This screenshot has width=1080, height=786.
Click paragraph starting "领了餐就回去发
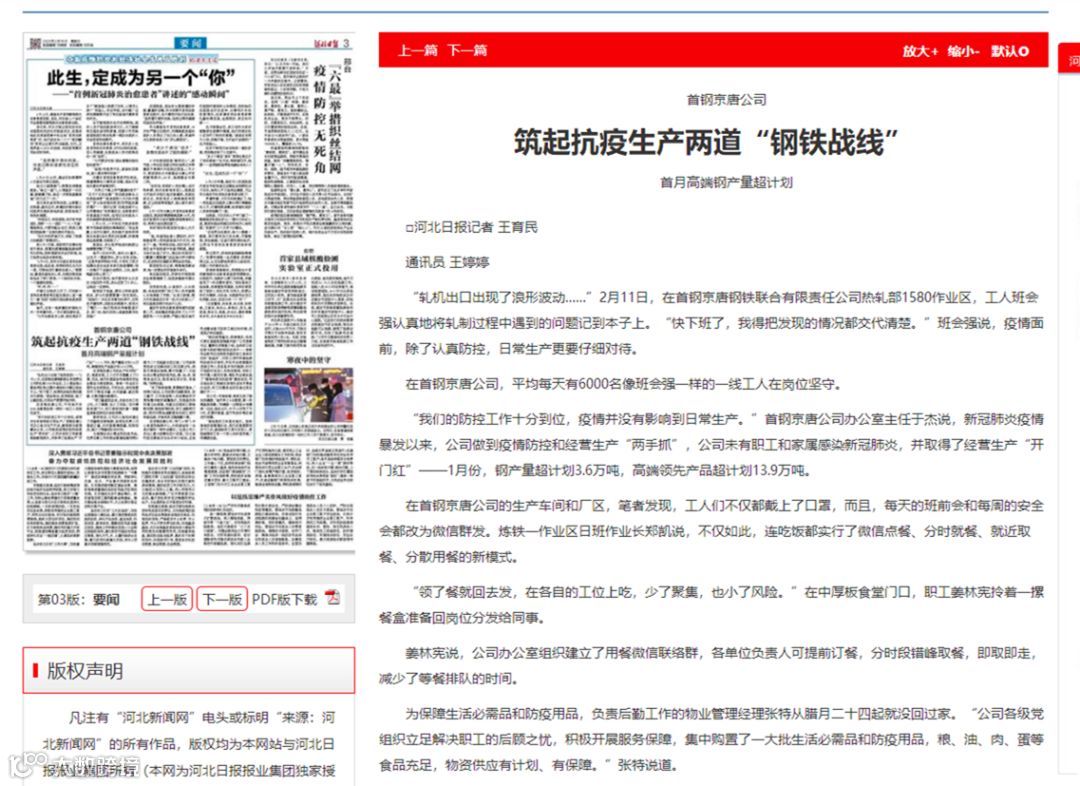pos(711,605)
